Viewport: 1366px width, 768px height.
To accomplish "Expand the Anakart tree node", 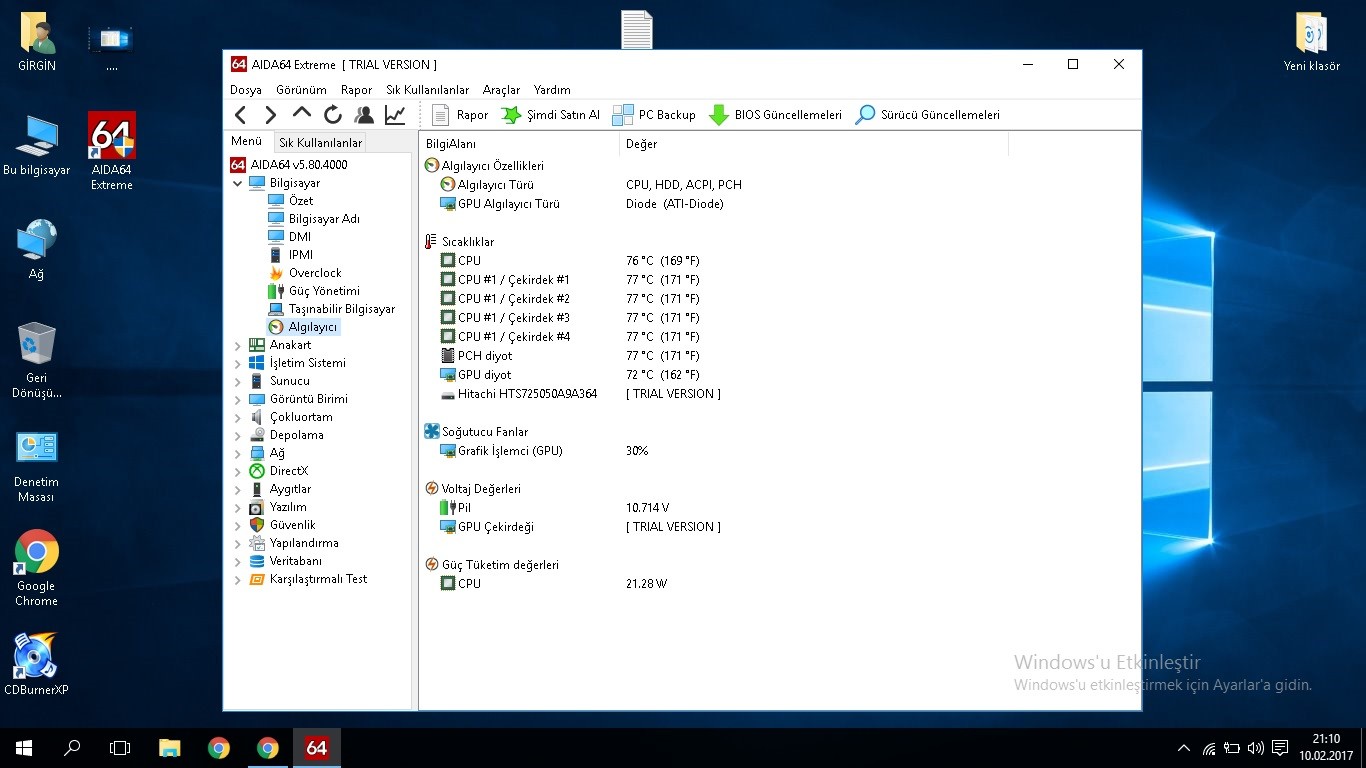I will click(x=237, y=345).
